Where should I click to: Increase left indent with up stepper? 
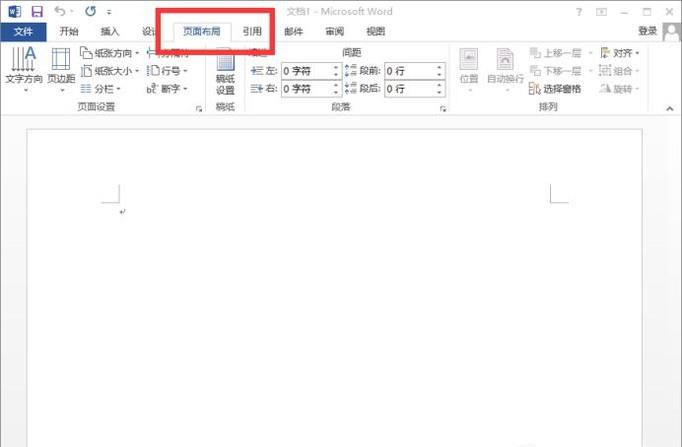click(x=336, y=67)
